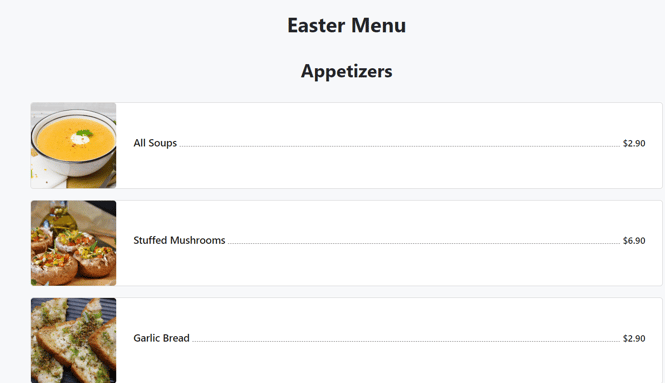Click the word Easter in the title
The image size is (665, 383).
[316, 25]
